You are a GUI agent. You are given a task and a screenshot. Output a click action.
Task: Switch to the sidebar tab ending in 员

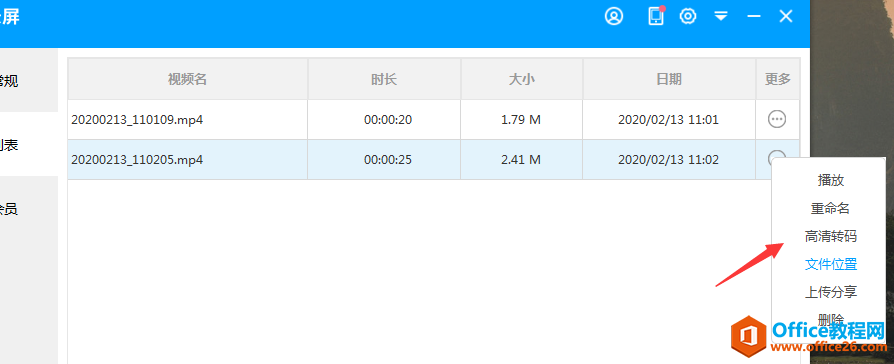pos(29,209)
